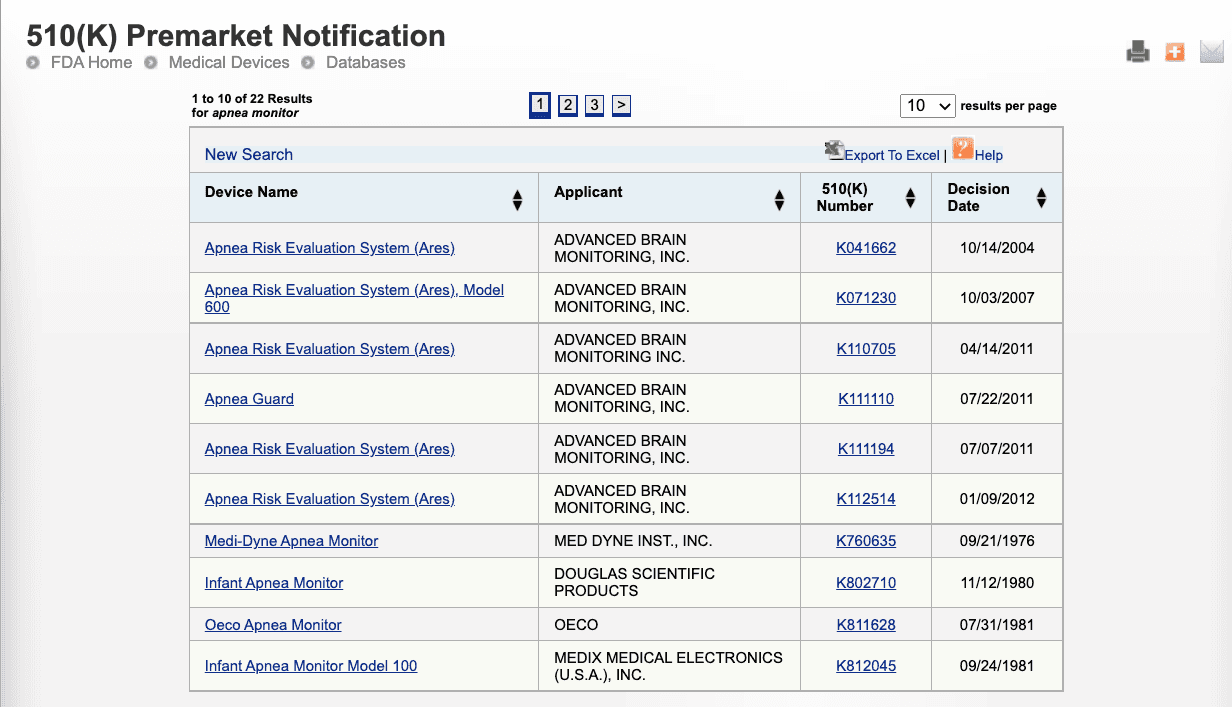Click applicant MEDIX MEDICAL ELECTRONICS (U.S.A.), INC.
1232x707 pixels.
pos(668,666)
